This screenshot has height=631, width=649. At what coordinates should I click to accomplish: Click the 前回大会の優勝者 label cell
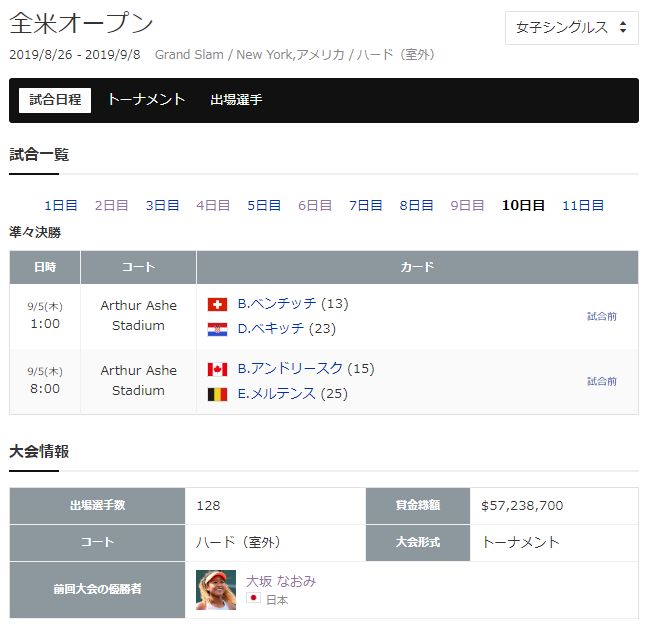pyautogui.click(x=97, y=590)
